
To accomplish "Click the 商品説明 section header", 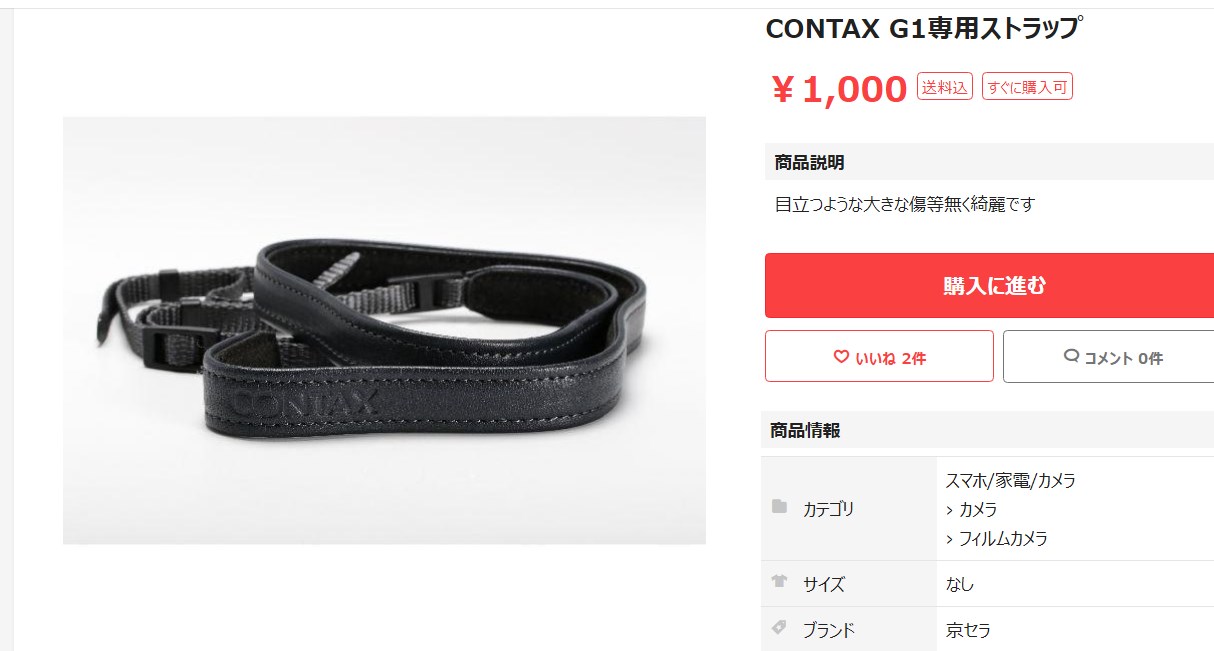I will (x=809, y=162).
